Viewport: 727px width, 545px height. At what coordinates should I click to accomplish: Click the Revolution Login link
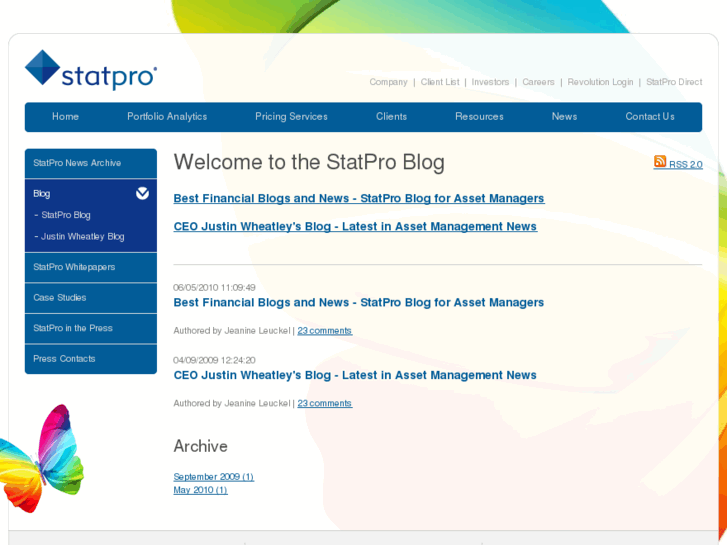600,82
